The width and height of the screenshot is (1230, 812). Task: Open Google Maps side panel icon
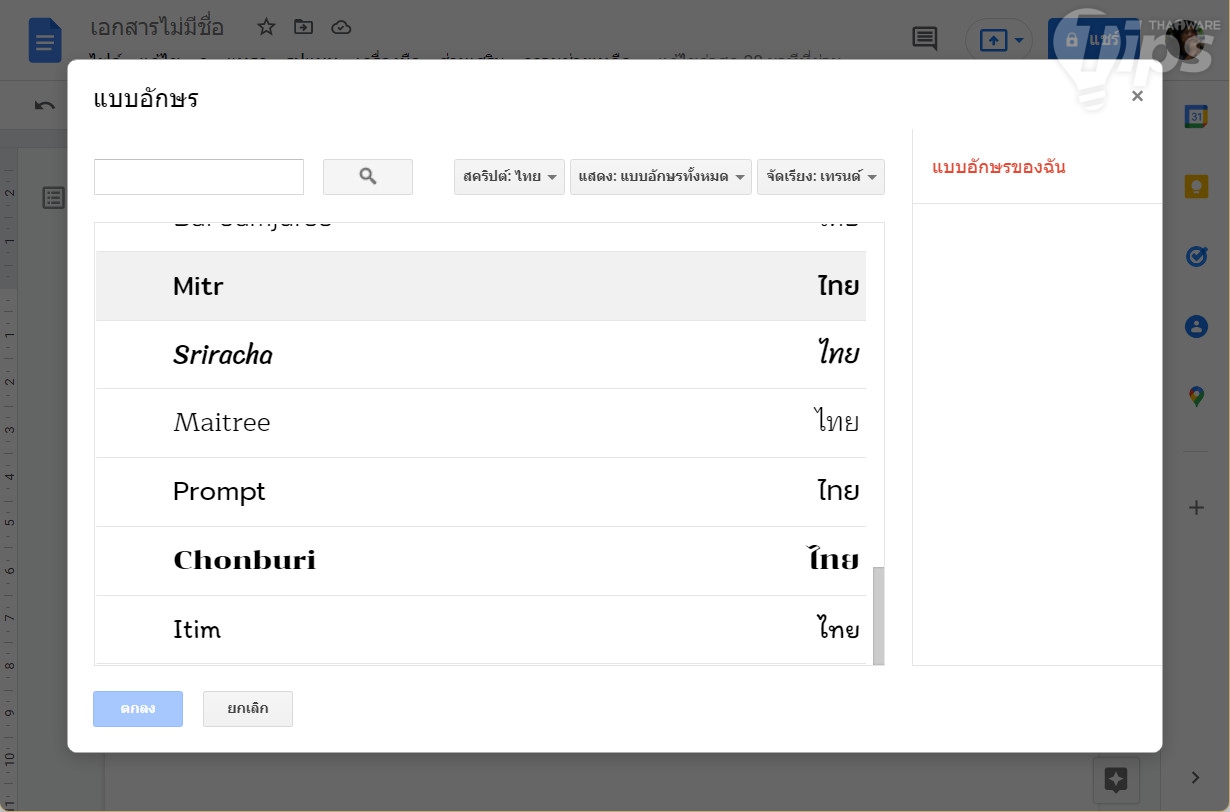click(x=1196, y=396)
